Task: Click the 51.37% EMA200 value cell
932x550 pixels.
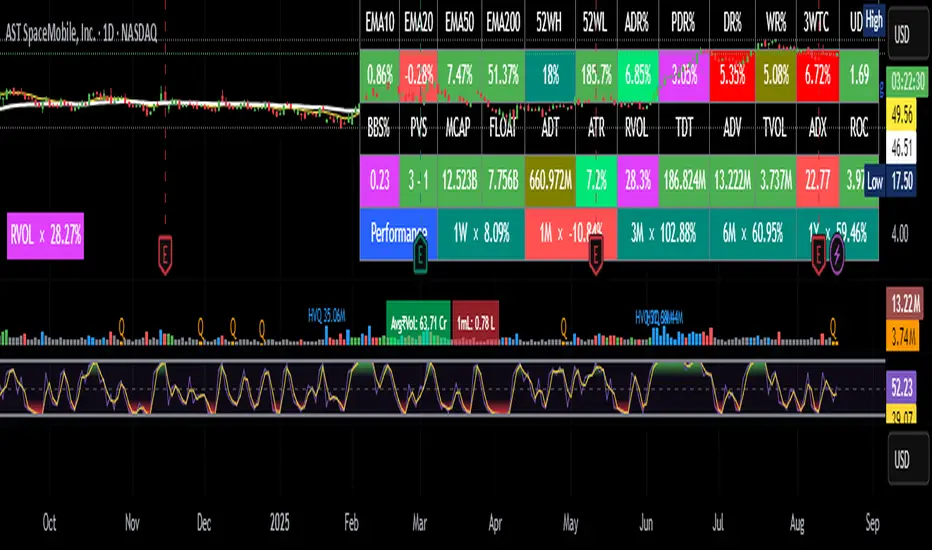Action: 503,76
